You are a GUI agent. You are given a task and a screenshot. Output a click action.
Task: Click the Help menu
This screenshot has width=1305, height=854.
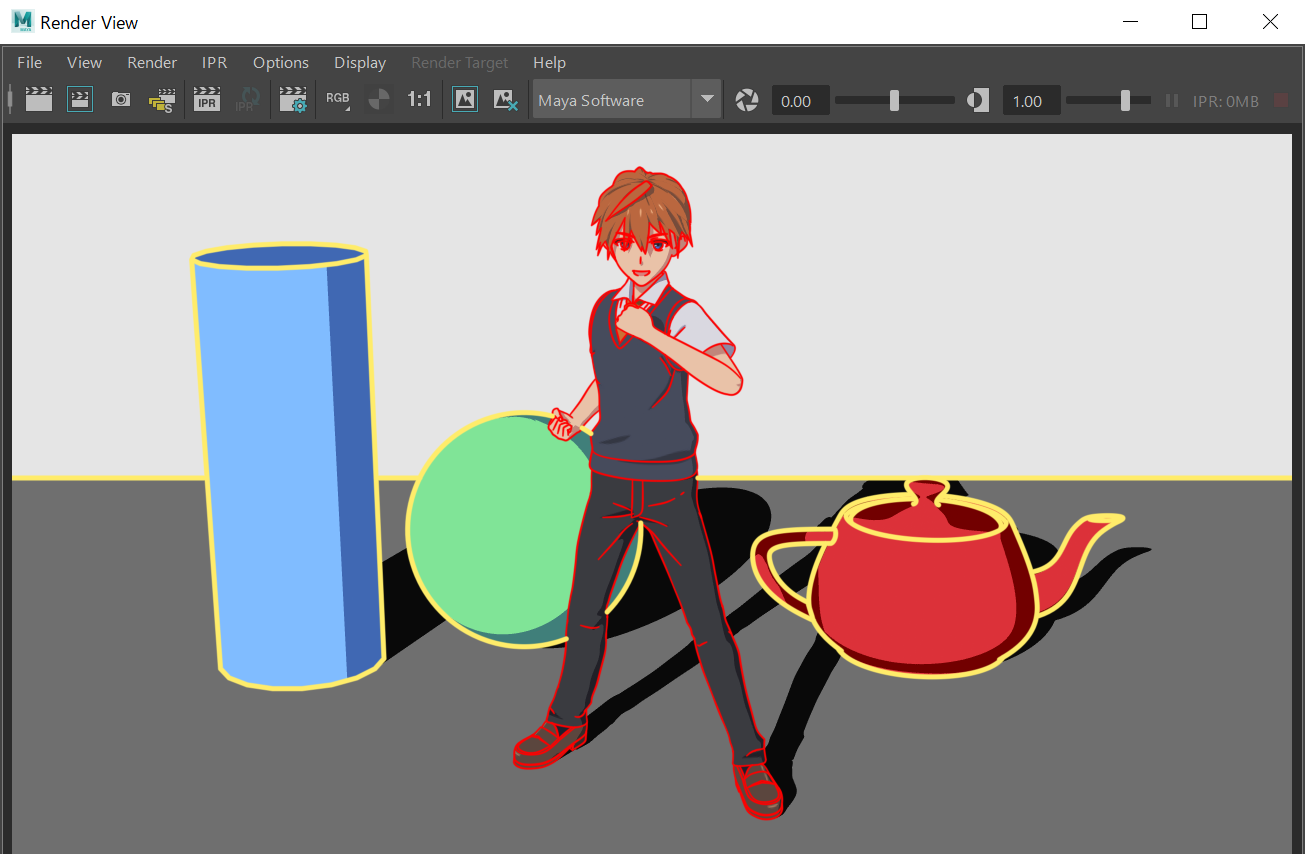(549, 63)
